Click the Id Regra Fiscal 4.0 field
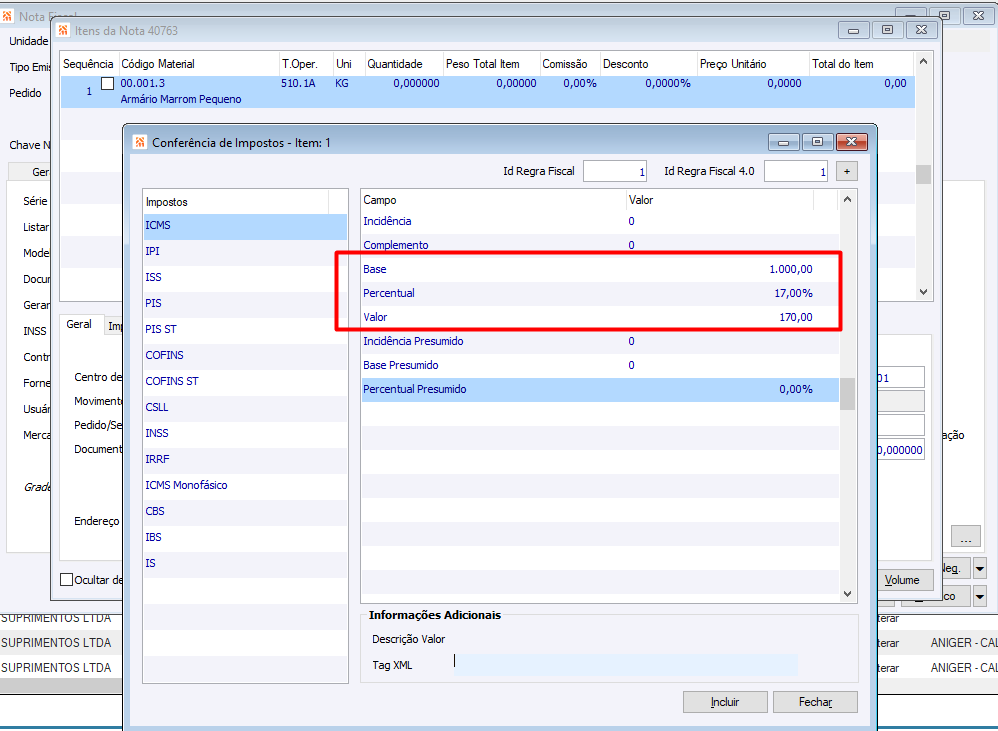This screenshot has width=998, height=731. tap(796, 171)
